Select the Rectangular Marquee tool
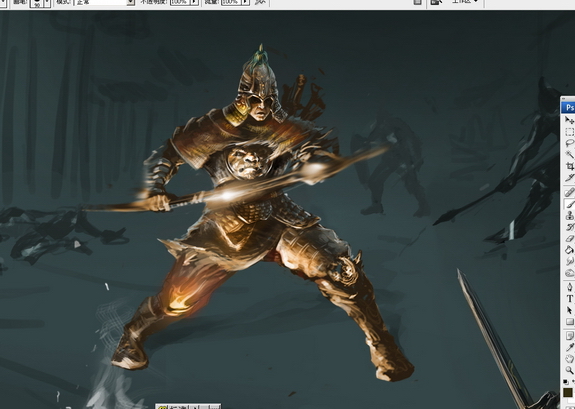575x409 pixels. click(x=569, y=131)
